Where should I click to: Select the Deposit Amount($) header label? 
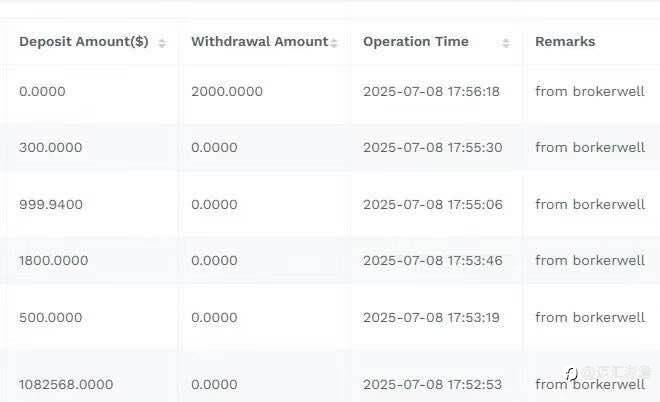83,42
